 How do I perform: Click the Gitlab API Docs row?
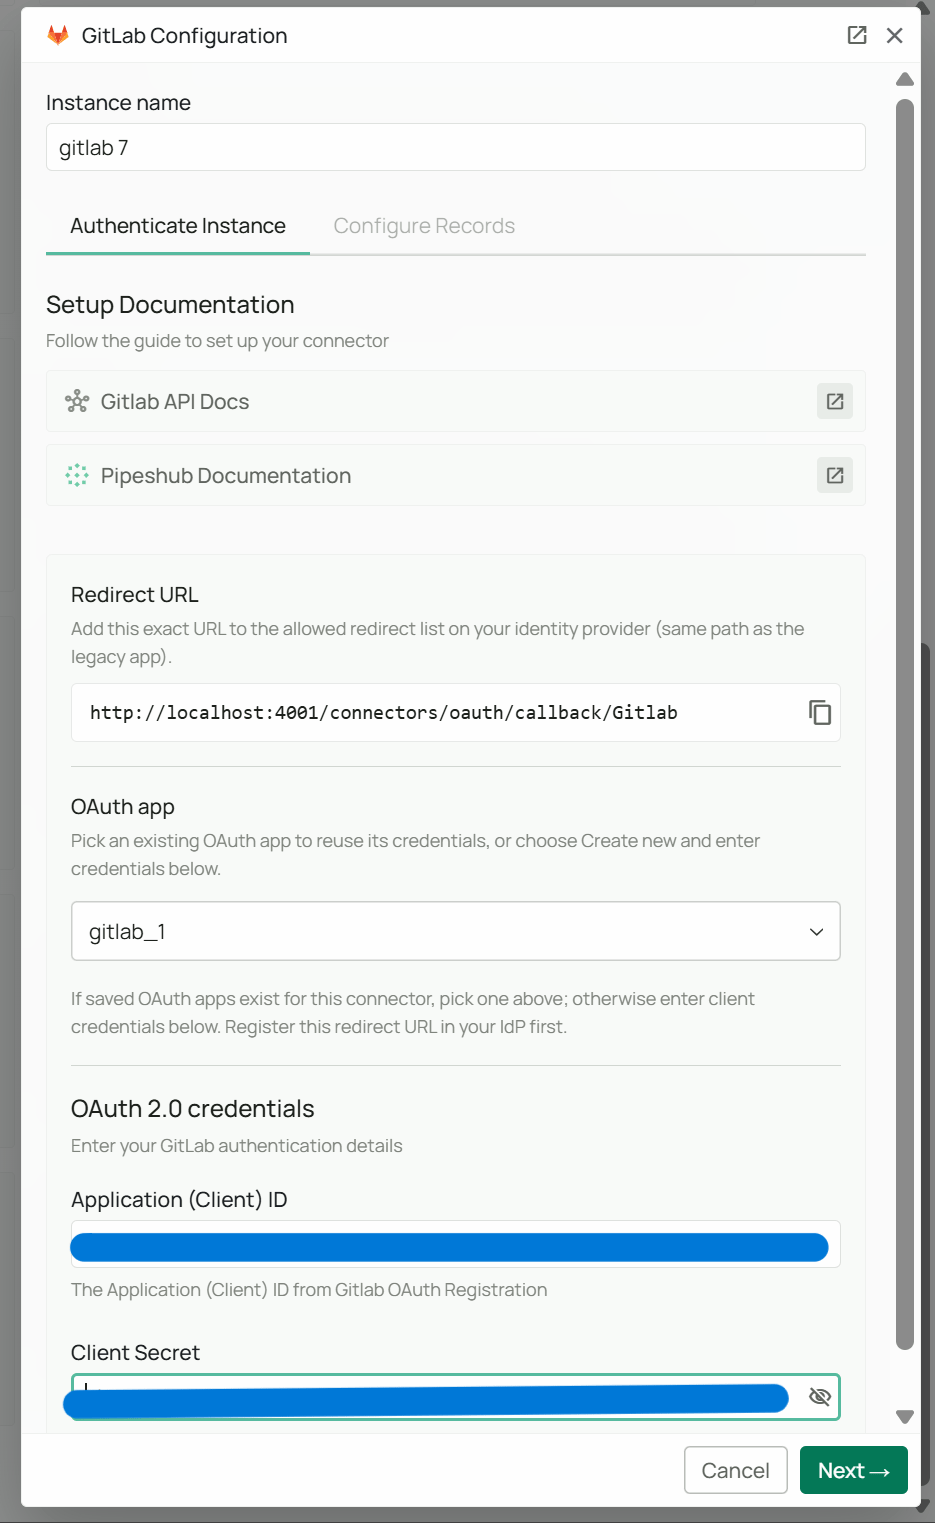coord(456,401)
